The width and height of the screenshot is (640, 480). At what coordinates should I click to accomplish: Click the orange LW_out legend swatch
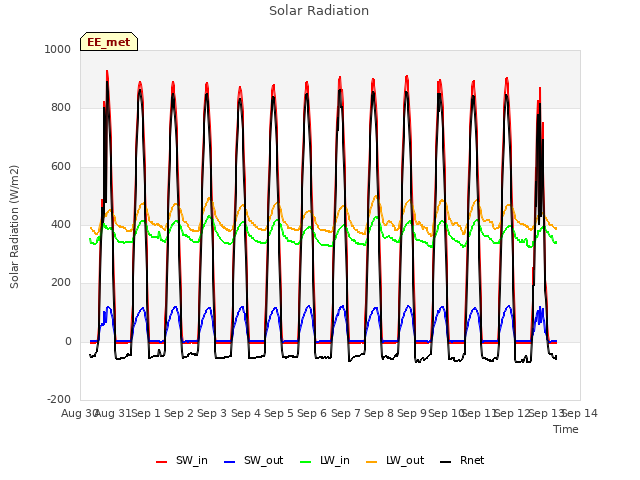pyautogui.click(x=372, y=462)
